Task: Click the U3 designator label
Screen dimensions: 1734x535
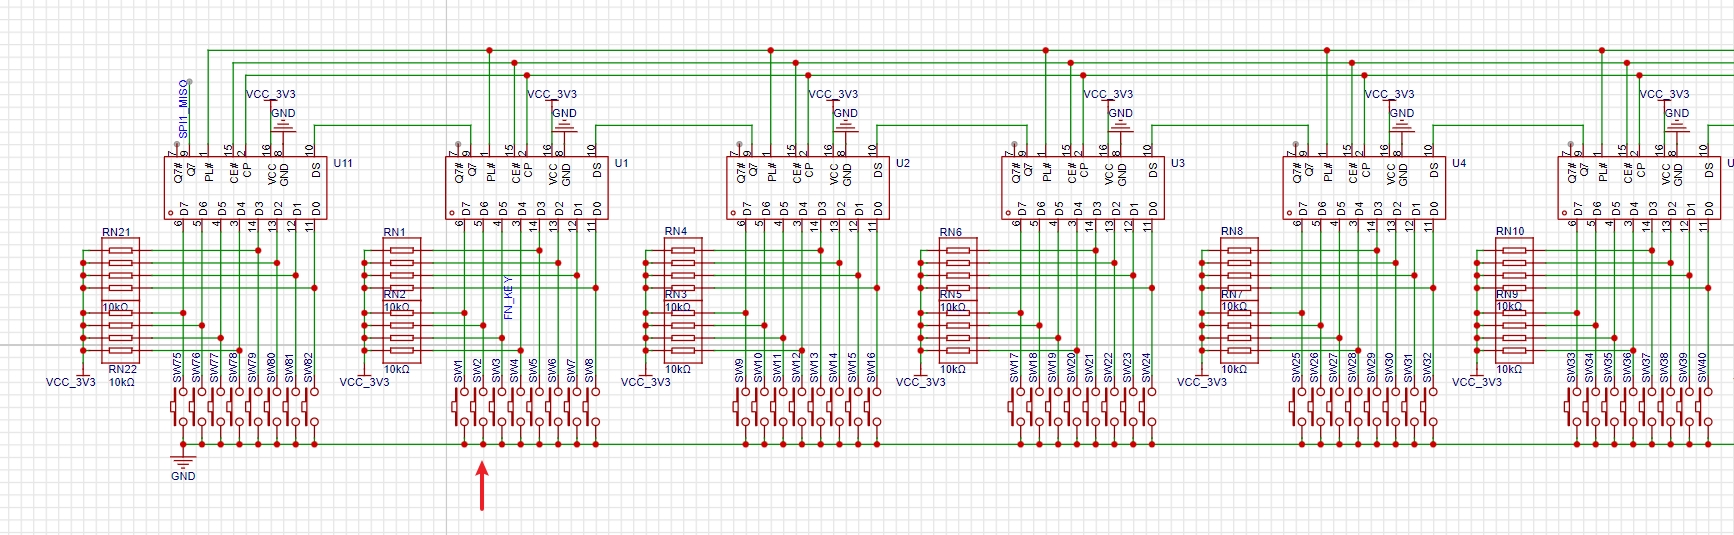Action: 1178,163
